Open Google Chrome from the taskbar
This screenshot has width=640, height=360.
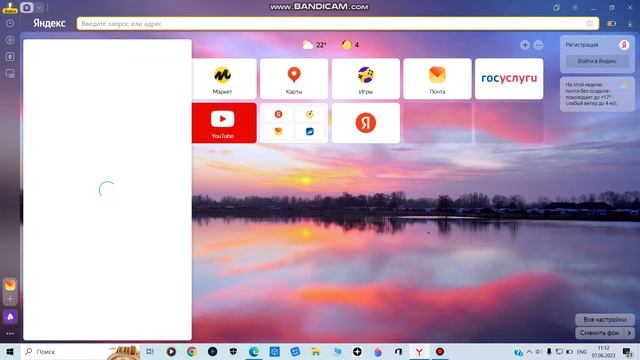point(191,351)
